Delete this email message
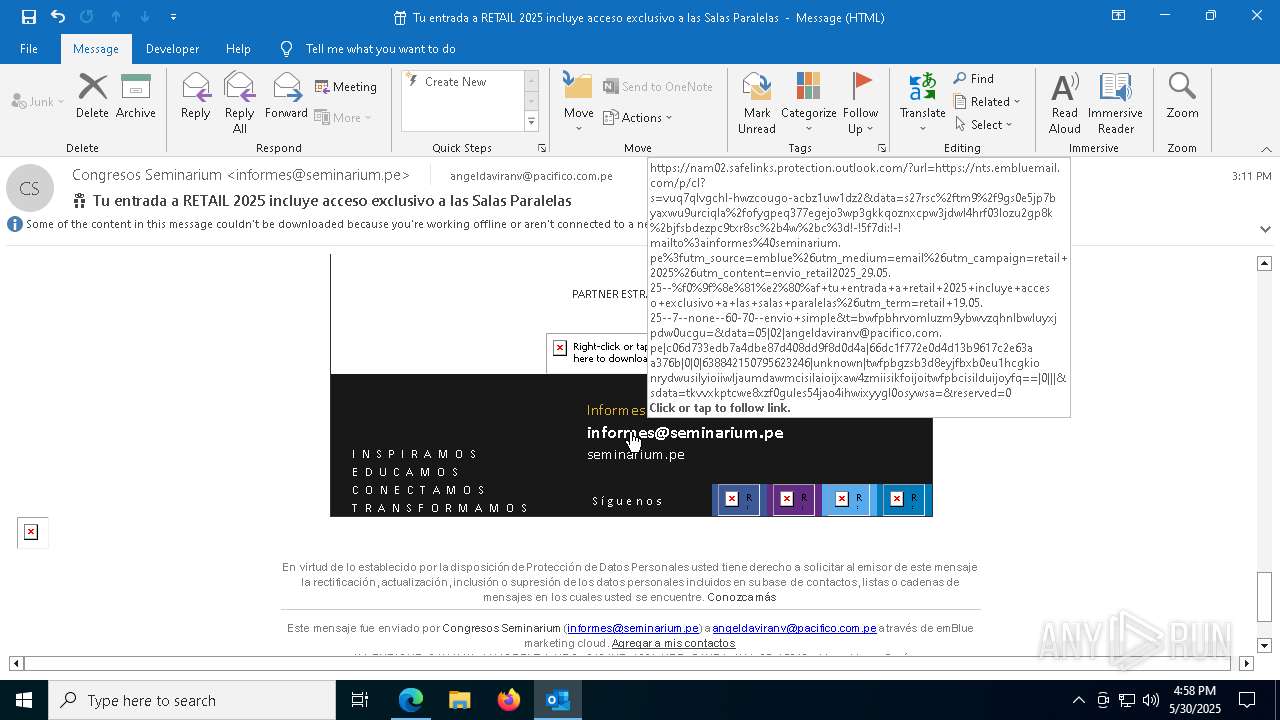1280x720 pixels. 92,97
